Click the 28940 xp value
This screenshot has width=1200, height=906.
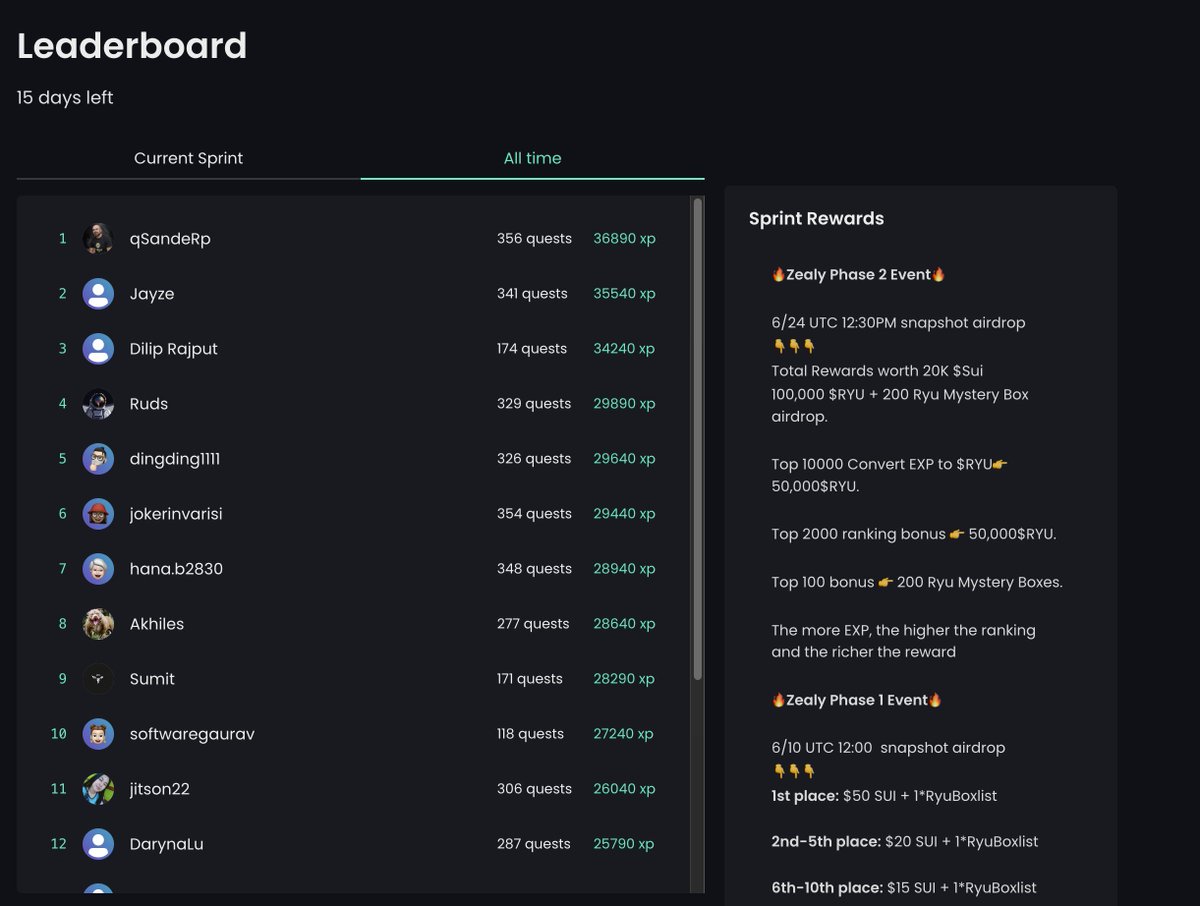(x=624, y=569)
